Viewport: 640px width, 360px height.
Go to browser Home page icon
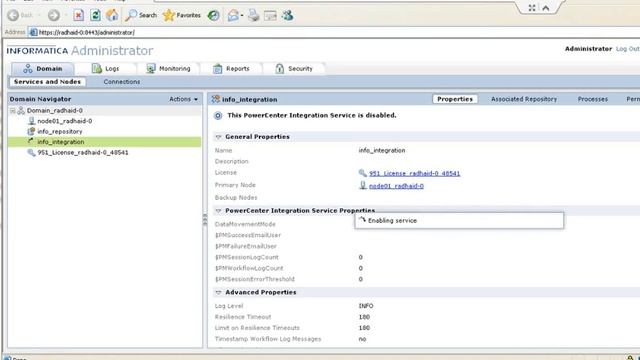pyautogui.click(x=112, y=16)
